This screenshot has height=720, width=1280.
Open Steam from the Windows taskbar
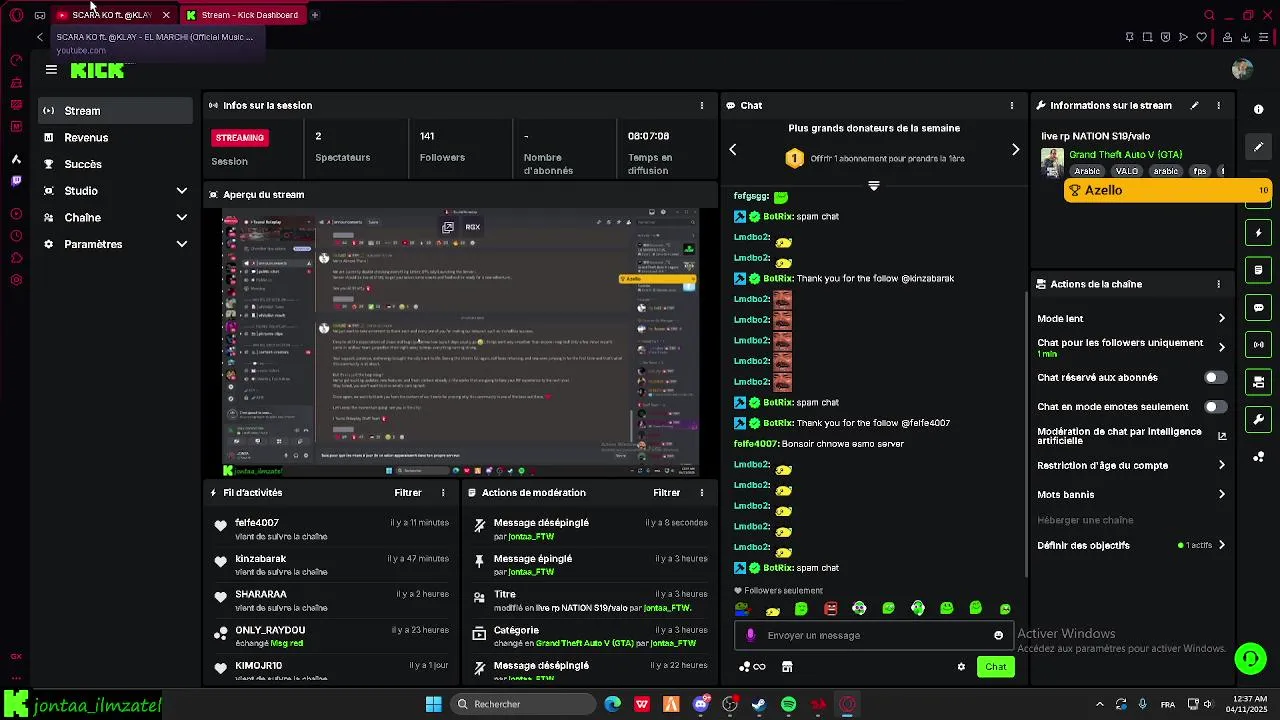tap(759, 705)
